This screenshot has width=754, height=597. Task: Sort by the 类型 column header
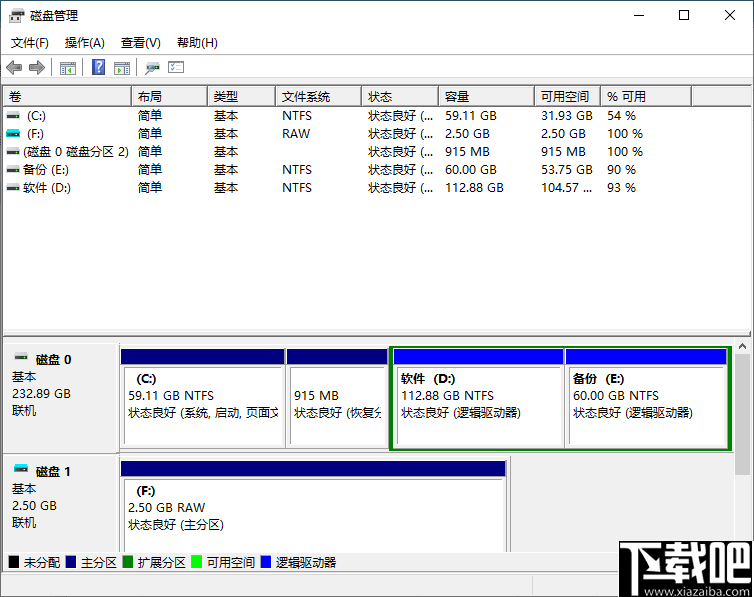242,97
